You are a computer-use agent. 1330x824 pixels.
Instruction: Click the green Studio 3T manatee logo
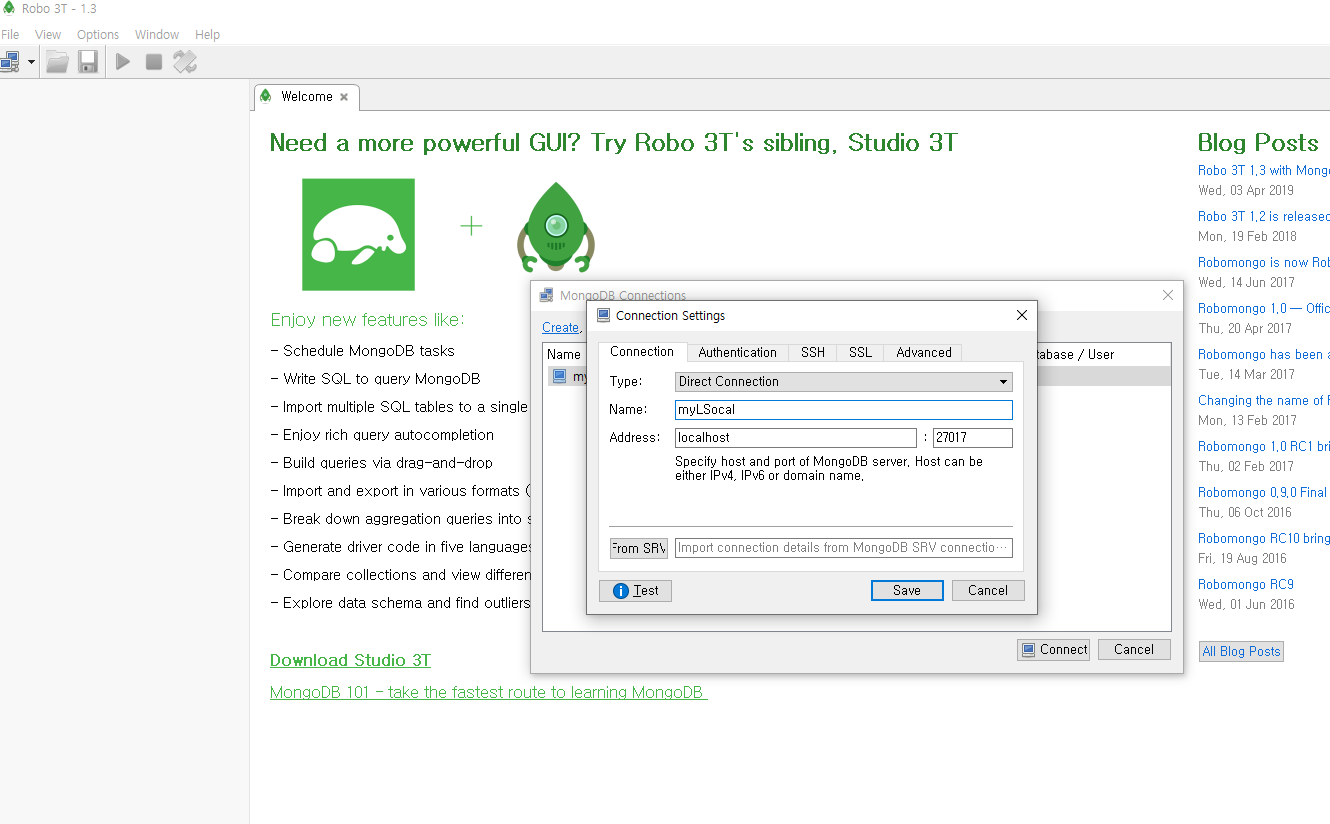(x=358, y=234)
